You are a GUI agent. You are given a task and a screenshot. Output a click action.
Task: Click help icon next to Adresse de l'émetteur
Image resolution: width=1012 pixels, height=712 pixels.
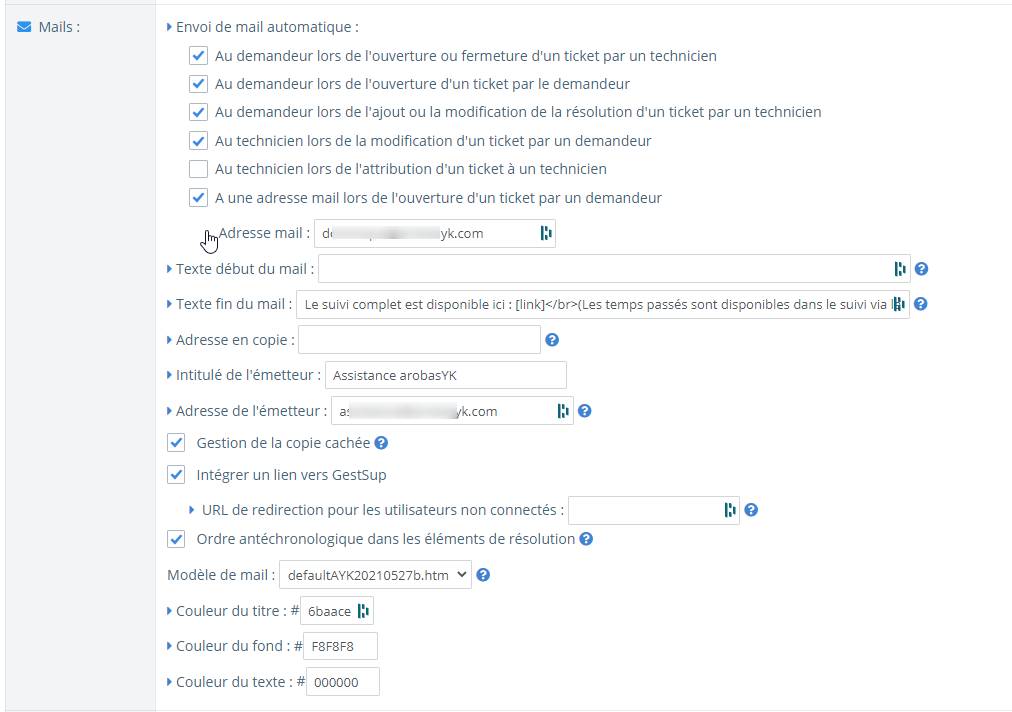click(585, 411)
